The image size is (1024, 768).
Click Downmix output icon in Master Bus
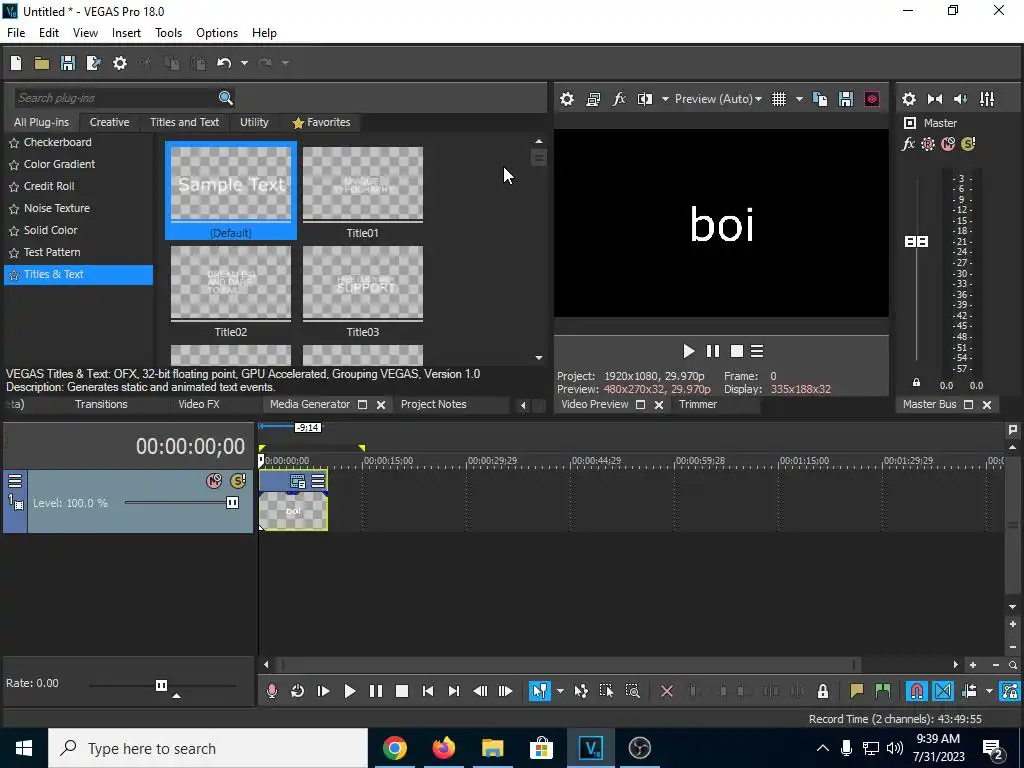[935, 99]
